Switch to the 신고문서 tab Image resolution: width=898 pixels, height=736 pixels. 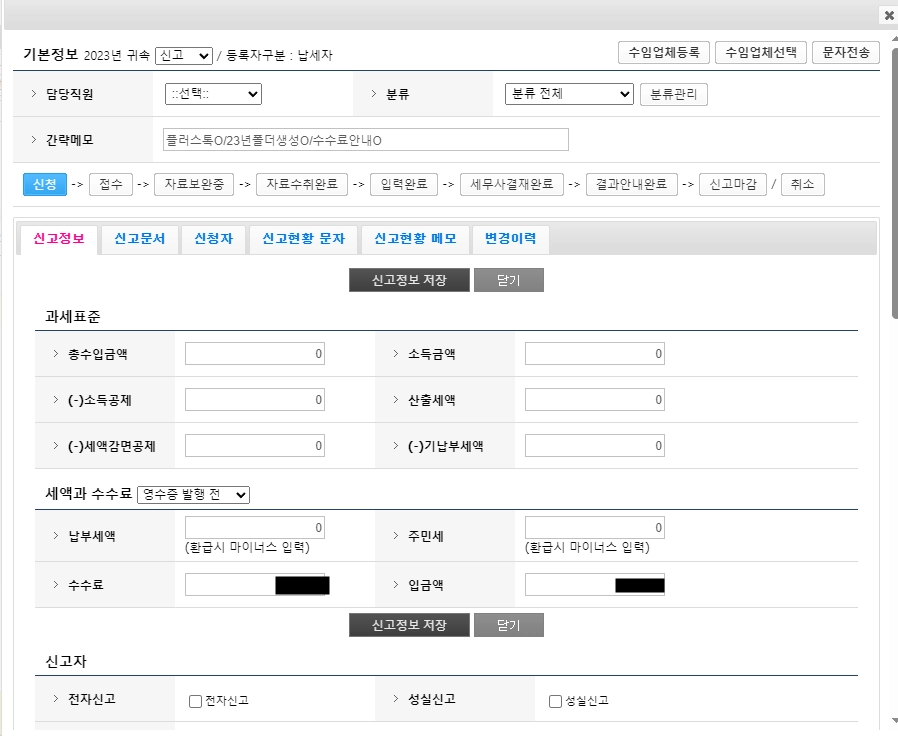[139, 239]
